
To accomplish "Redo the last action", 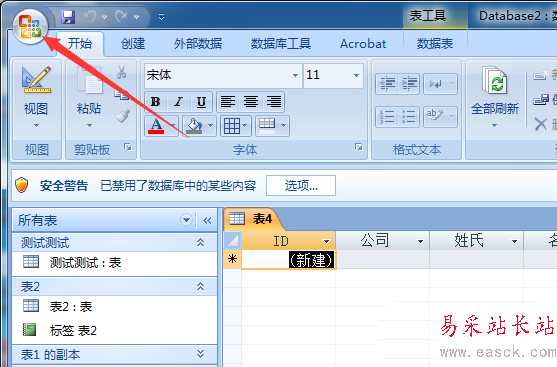I will (x=121, y=16).
